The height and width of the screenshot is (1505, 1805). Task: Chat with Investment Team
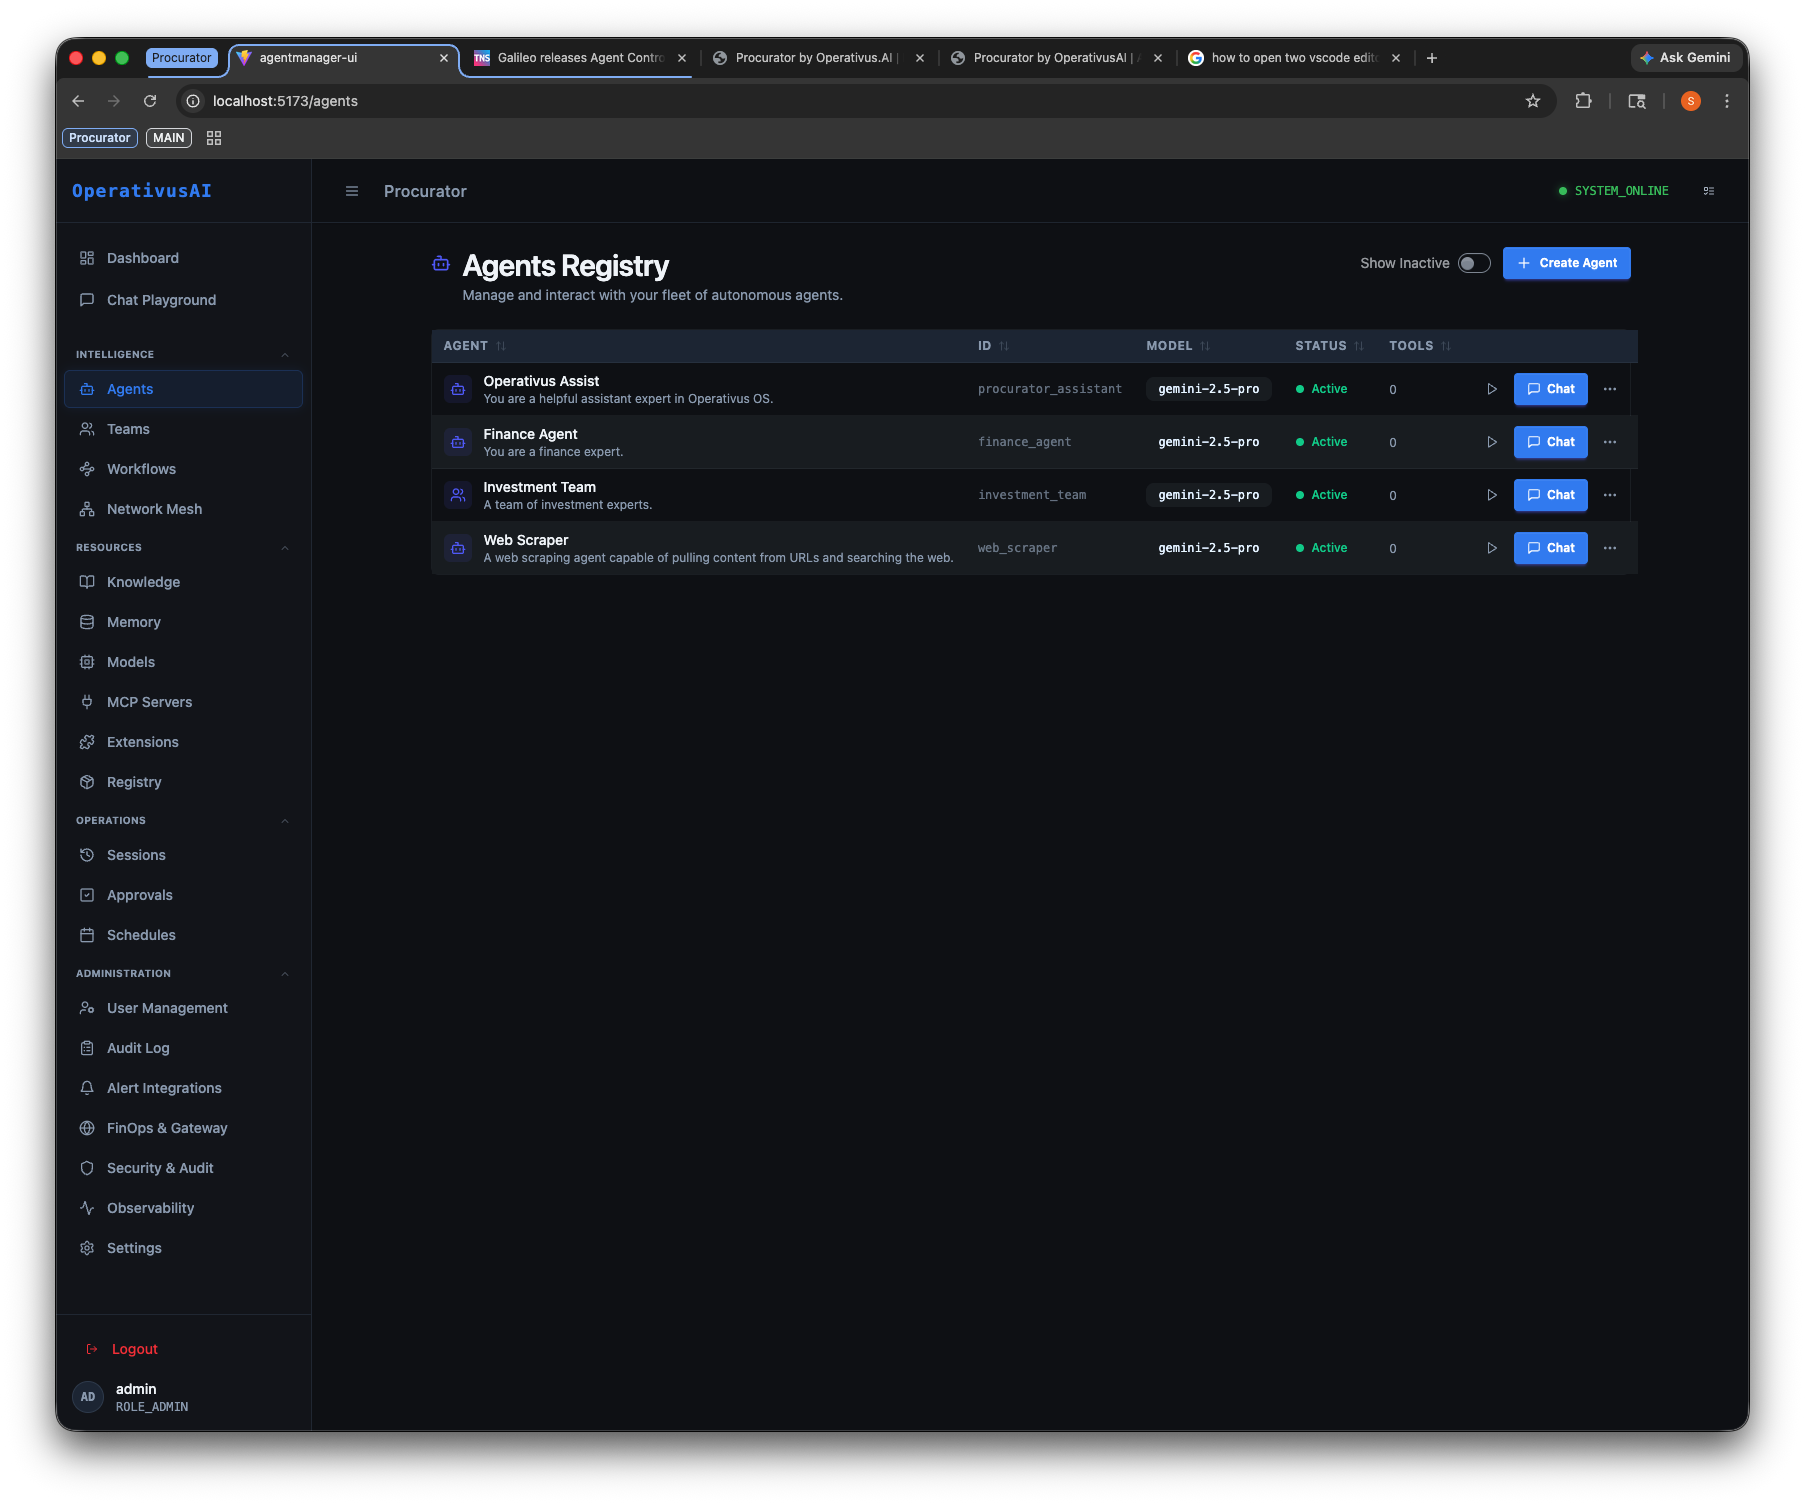1550,495
